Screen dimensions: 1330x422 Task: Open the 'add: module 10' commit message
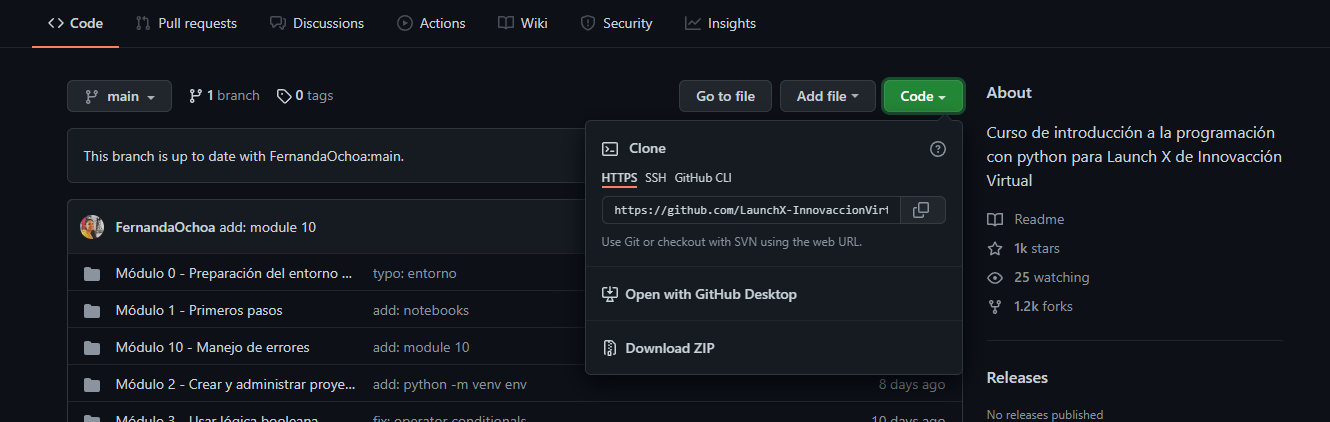pos(268,227)
